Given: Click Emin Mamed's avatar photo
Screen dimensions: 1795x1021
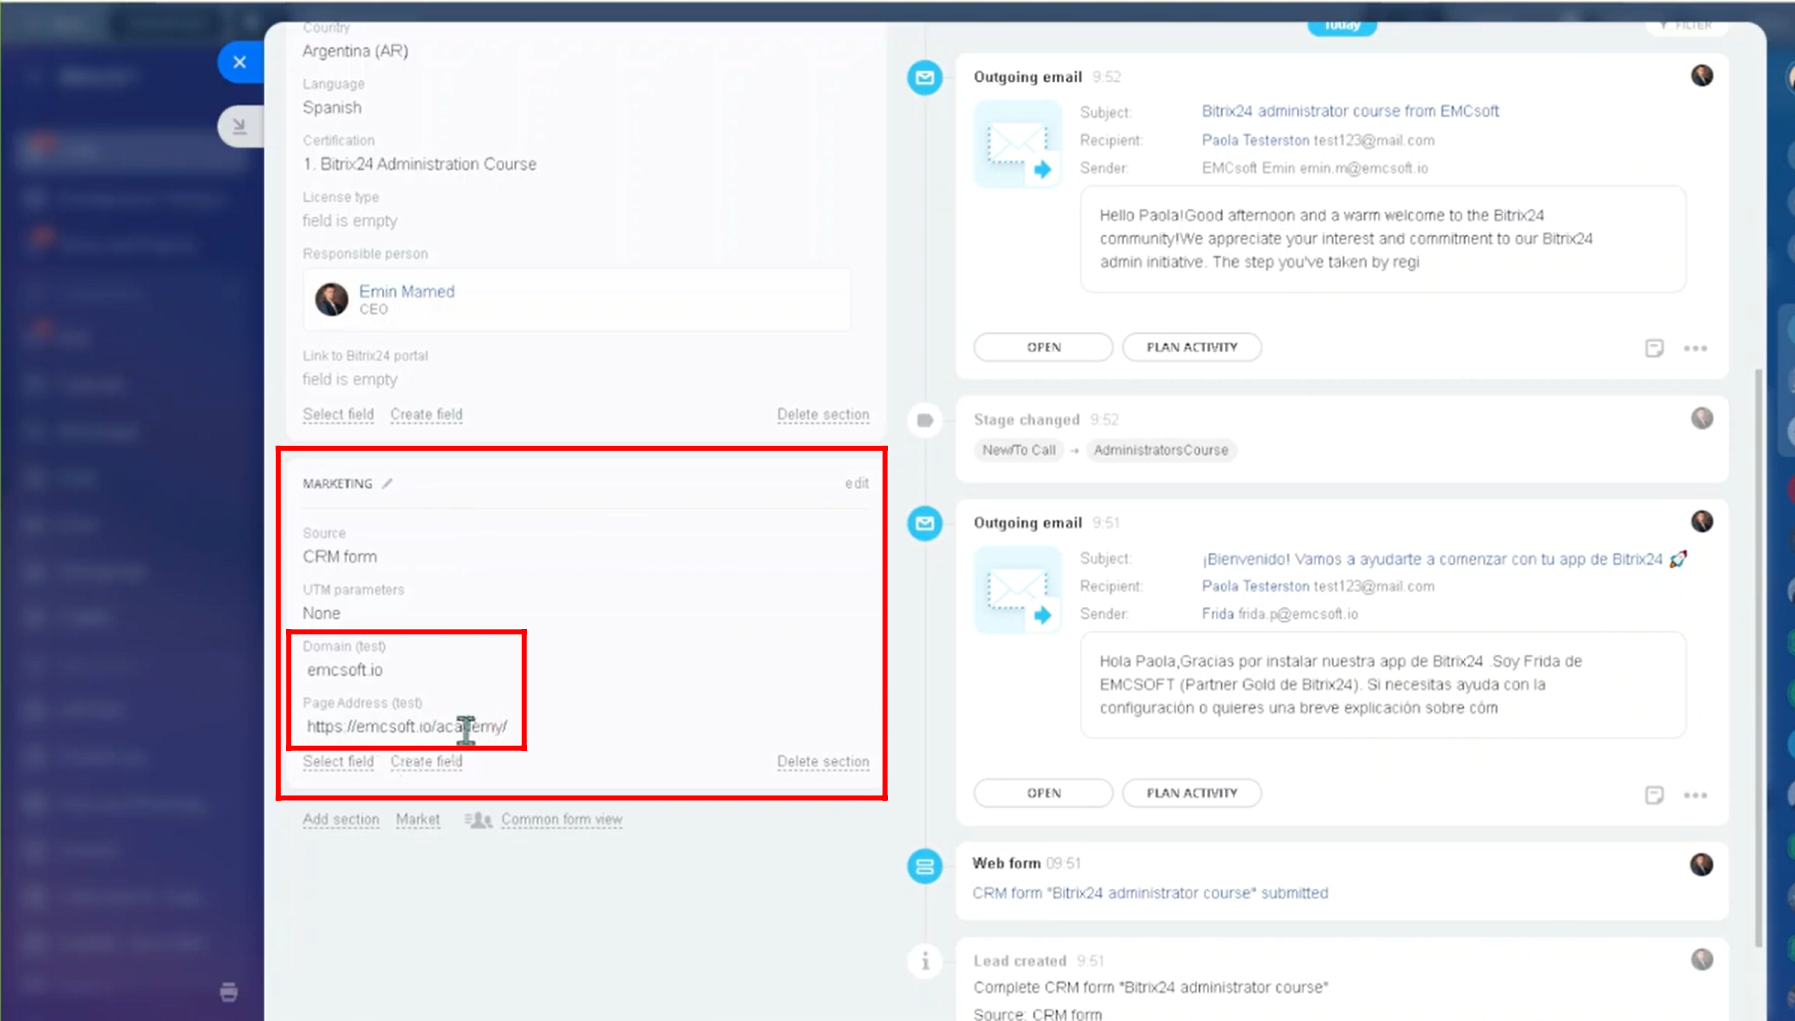Looking at the screenshot, I should click(x=331, y=298).
